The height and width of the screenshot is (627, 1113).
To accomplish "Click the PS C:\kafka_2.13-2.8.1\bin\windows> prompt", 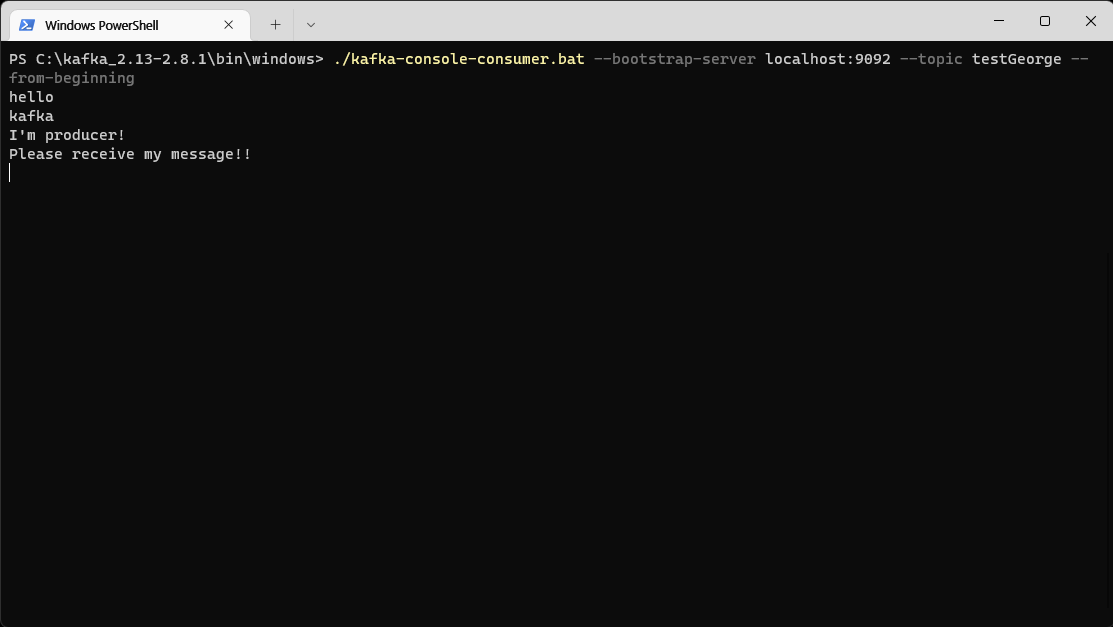I will pos(166,59).
